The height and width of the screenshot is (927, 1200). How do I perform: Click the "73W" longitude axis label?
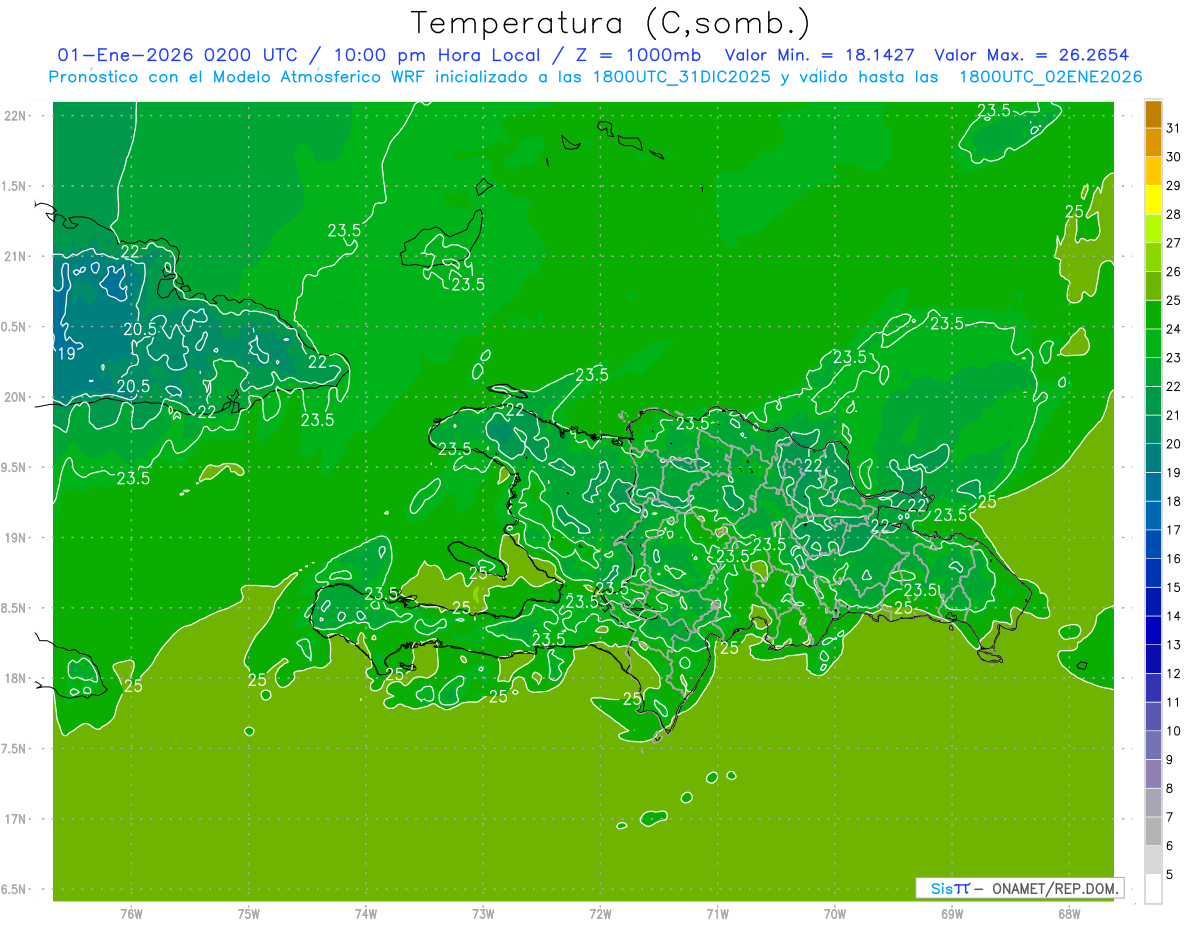[483, 914]
